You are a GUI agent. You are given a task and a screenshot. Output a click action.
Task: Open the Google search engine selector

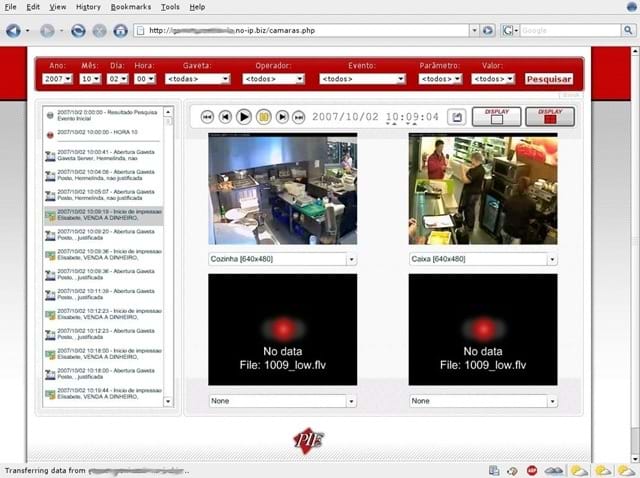(x=510, y=31)
